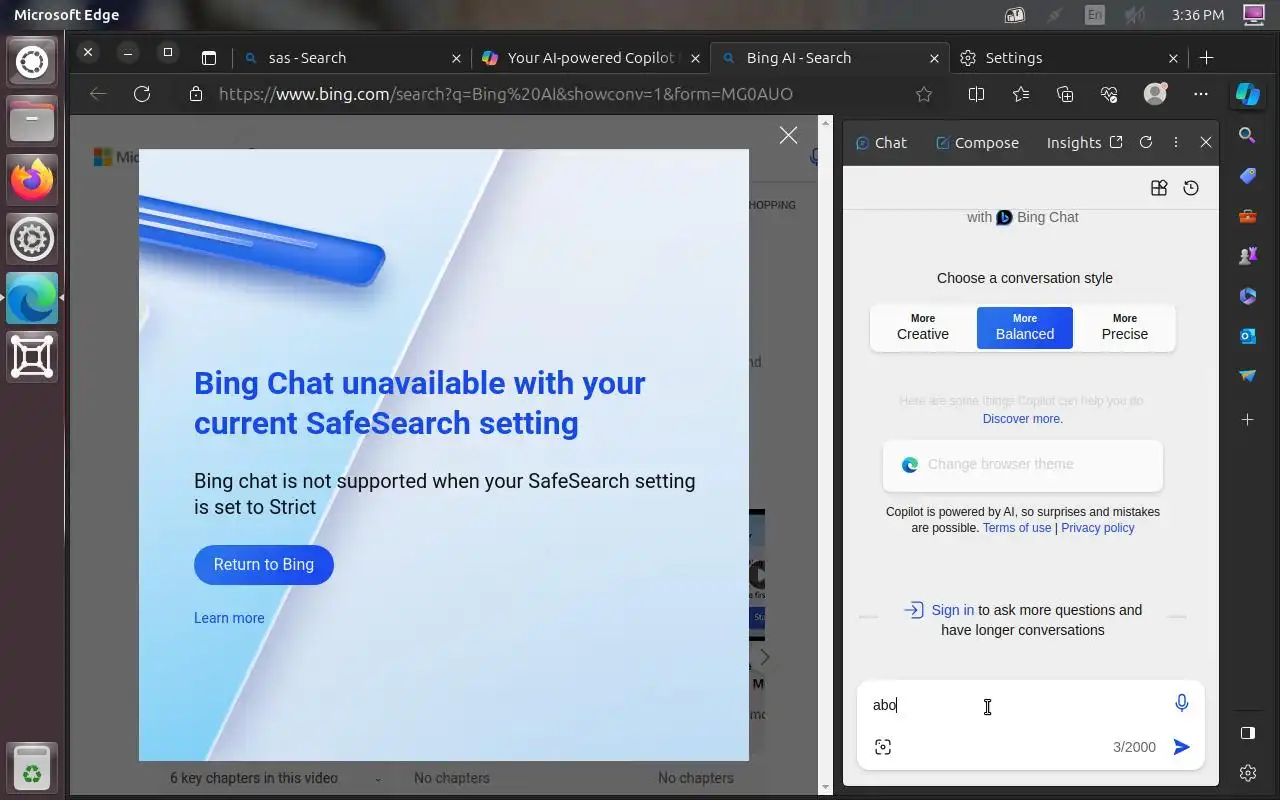This screenshot has height=800, width=1280.
Task: Switch to the Insights tab
Action: tap(1074, 143)
